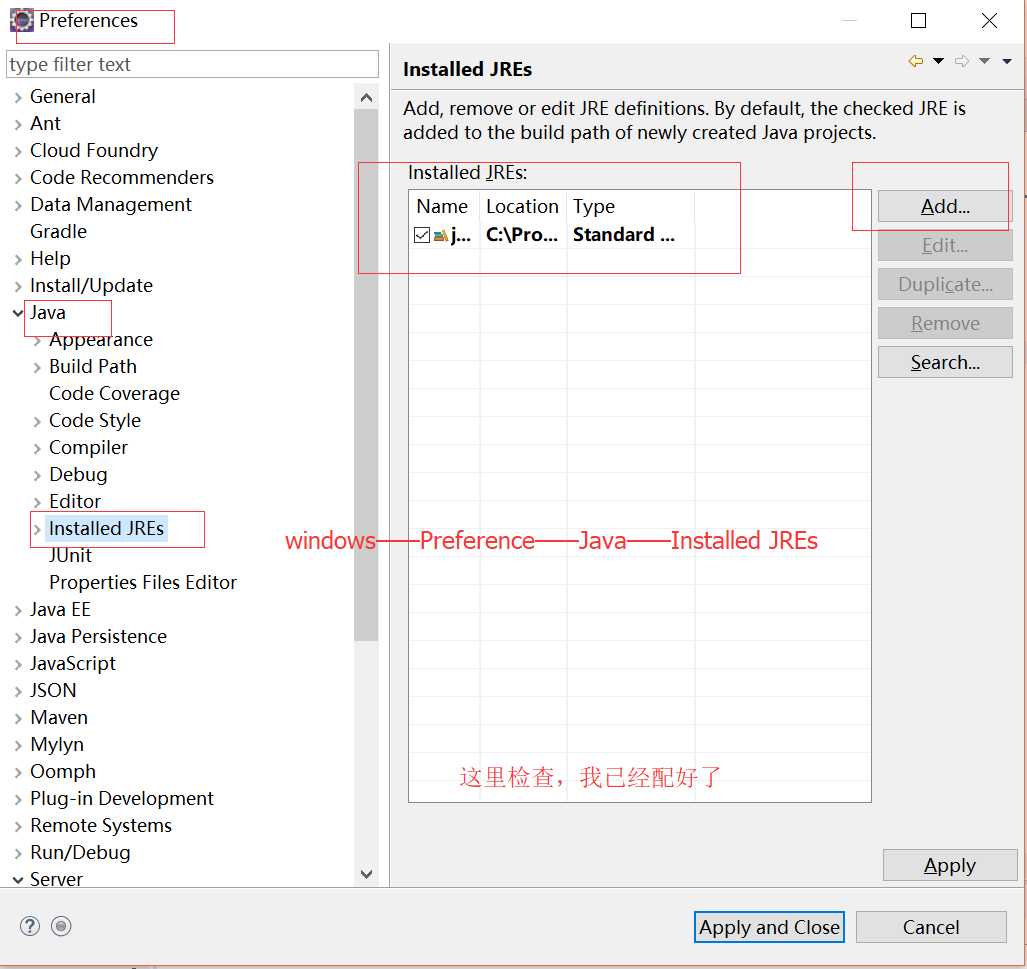
Task: Open the Debug page under Java
Action: (78, 474)
